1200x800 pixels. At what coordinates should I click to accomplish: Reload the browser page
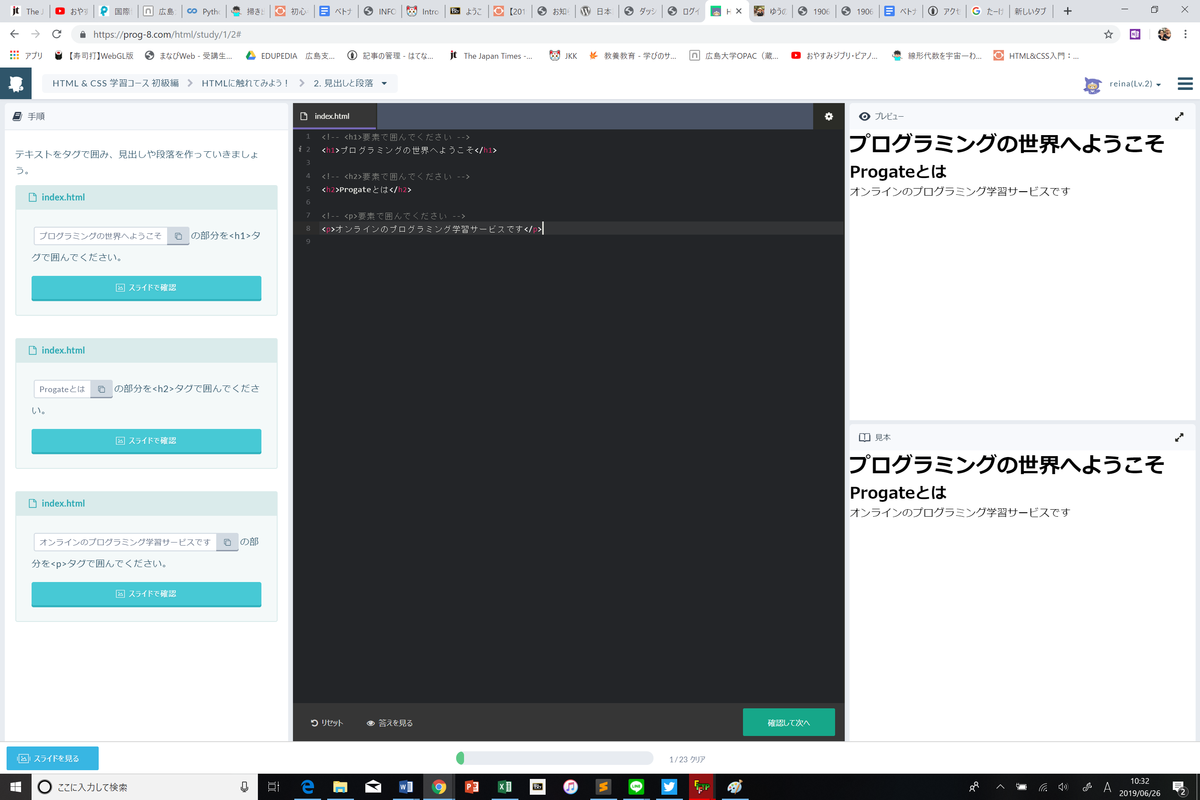click(x=56, y=33)
